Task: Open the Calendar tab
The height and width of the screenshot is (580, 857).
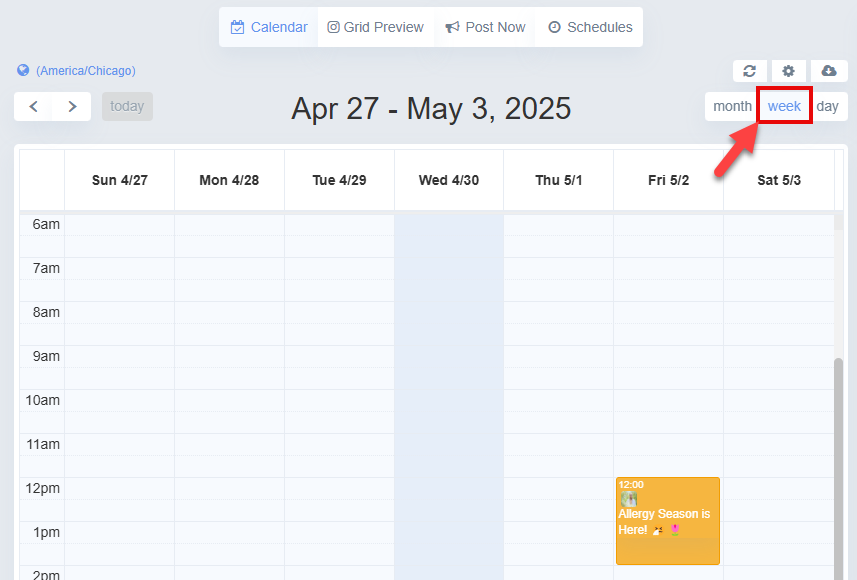Action: (x=268, y=27)
